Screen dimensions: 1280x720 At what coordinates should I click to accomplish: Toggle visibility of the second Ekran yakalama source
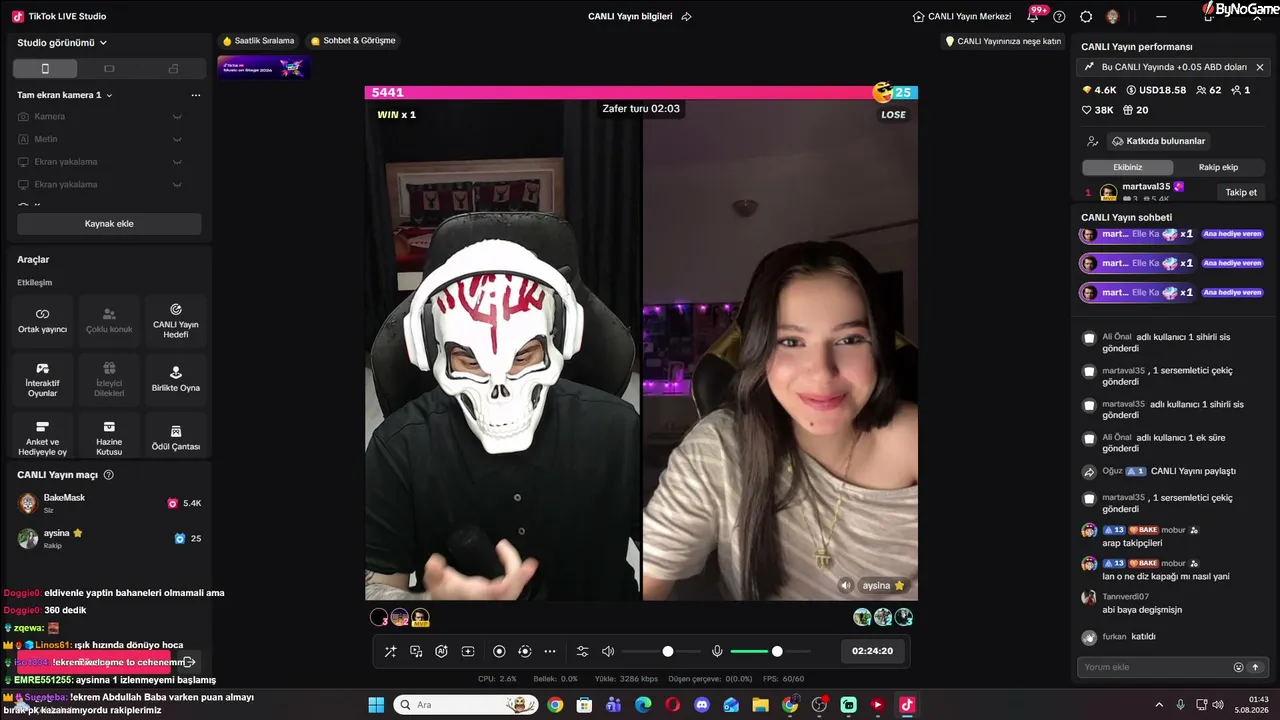177,185
